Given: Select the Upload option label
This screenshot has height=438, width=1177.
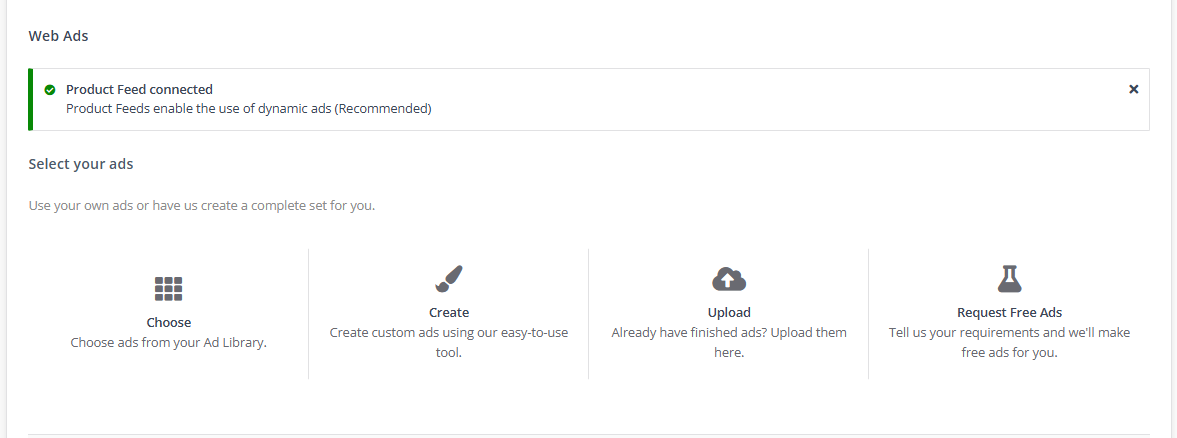Looking at the screenshot, I should (729, 312).
